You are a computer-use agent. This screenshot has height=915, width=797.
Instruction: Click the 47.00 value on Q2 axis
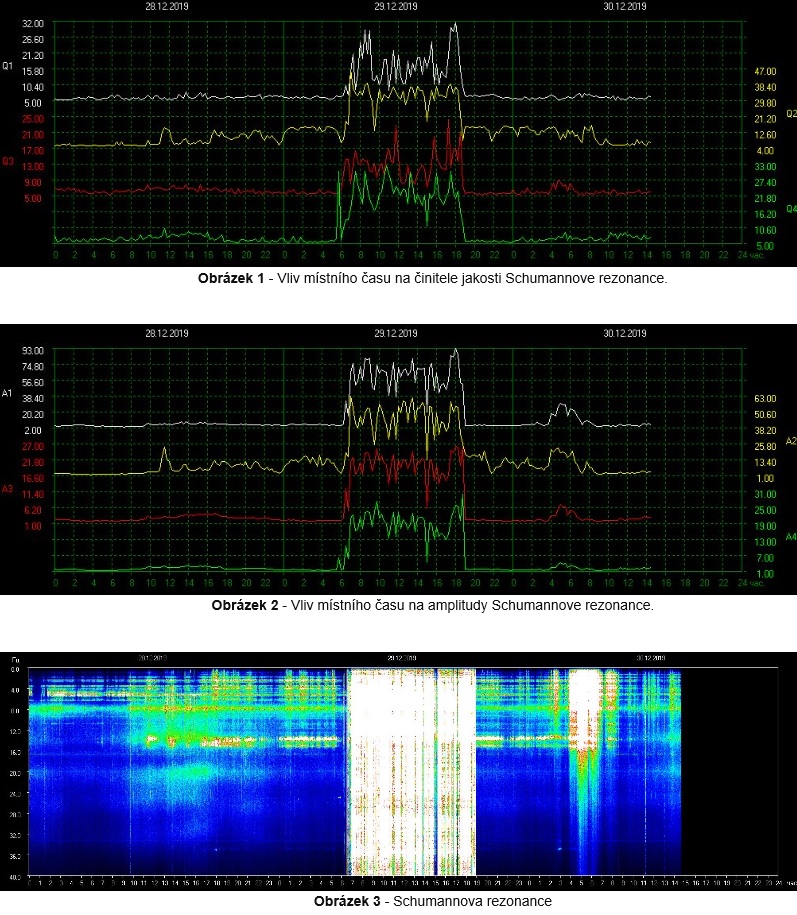[764, 72]
